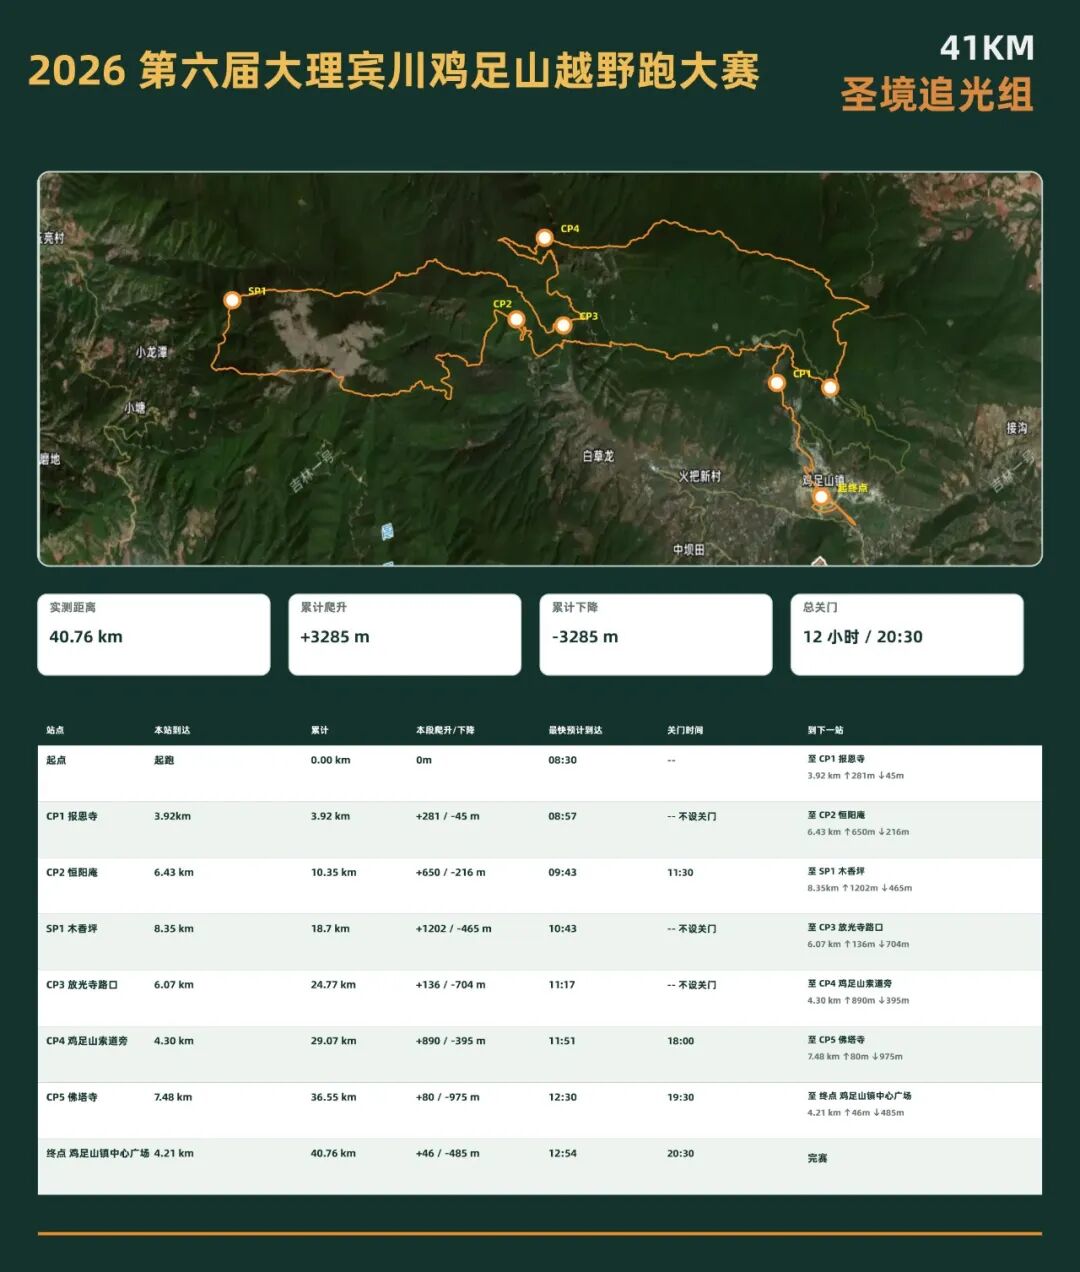Select the CP4 marker on the route

tap(544, 238)
